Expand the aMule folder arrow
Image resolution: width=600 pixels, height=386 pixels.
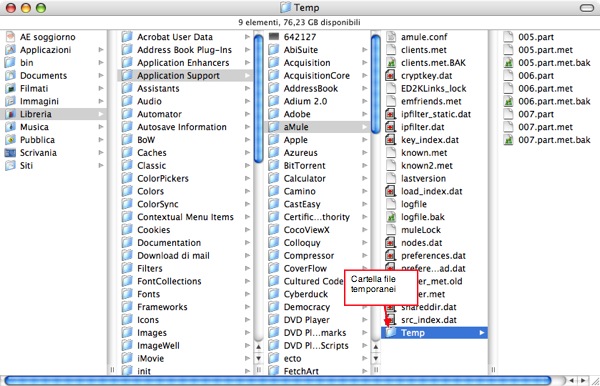coord(364,127)
